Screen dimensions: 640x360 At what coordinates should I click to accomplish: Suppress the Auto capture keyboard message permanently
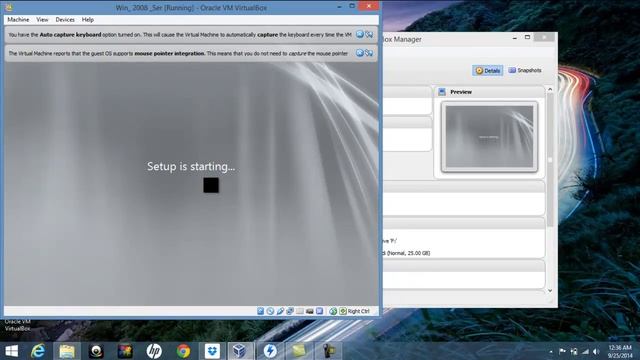(369, 34)
